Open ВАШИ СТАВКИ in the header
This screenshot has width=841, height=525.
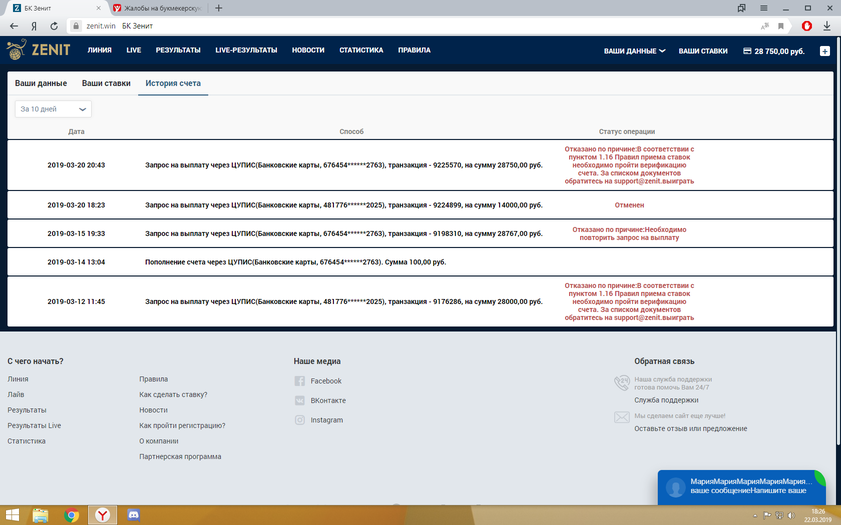pos(703,51)
